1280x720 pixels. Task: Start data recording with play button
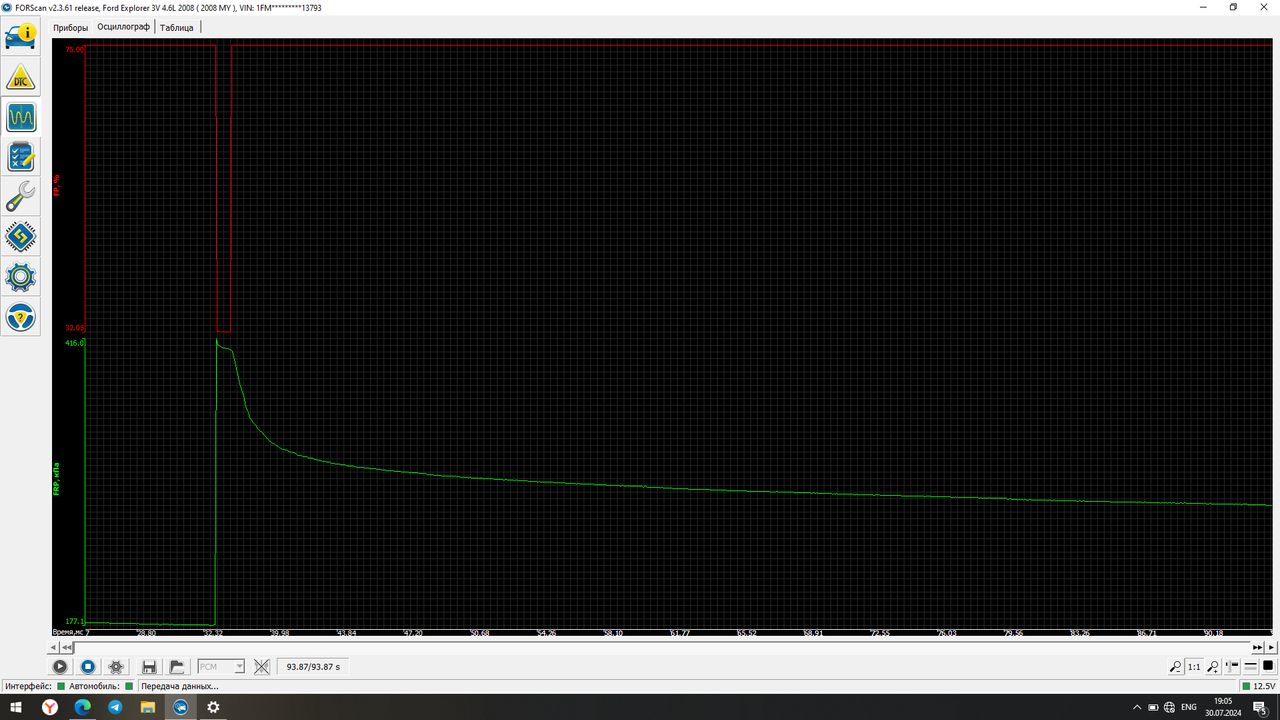(x=60, y=666)
